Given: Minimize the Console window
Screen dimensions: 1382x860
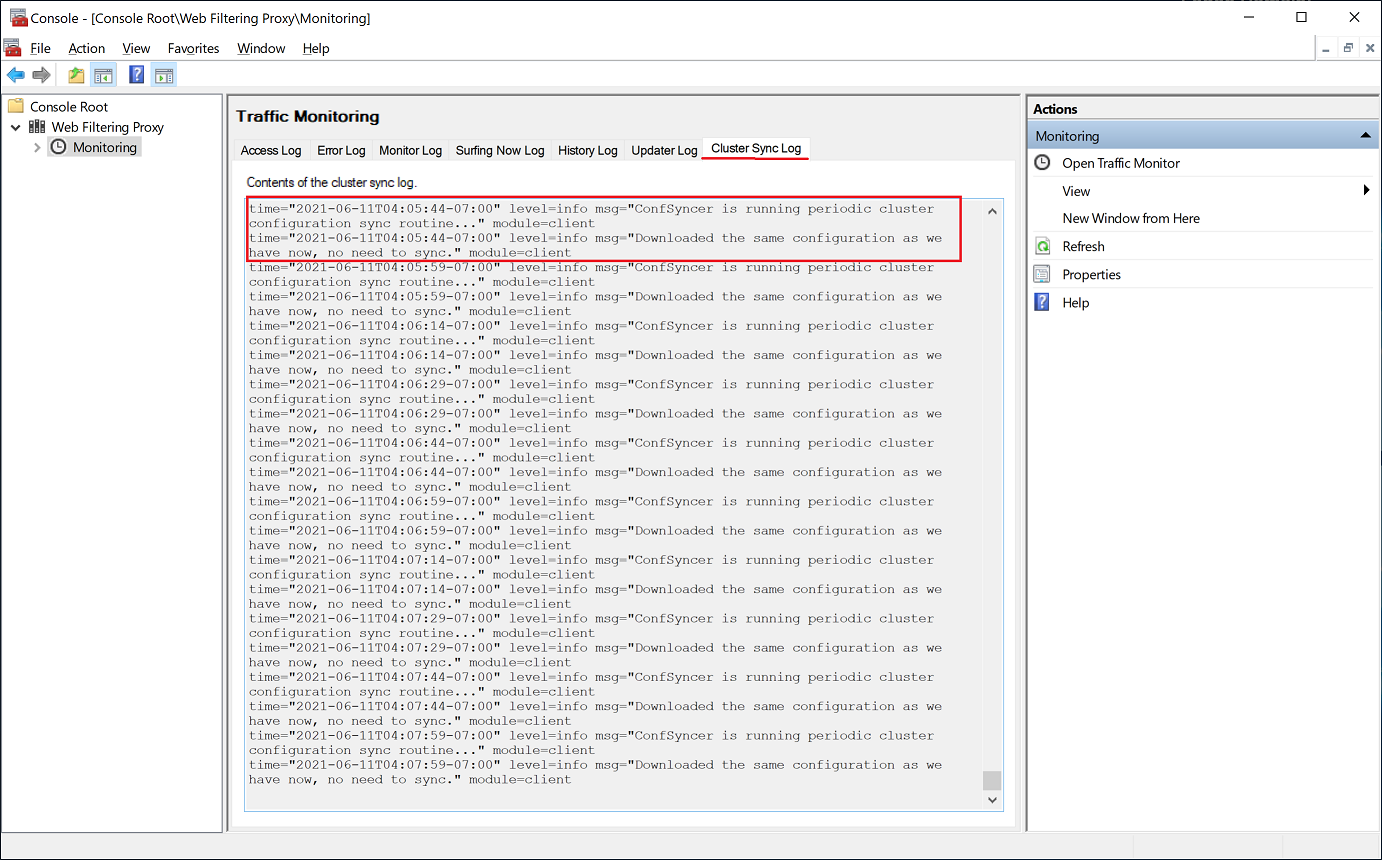Looking at the screenshot, I should pyautogui.click(x=1247, y=17).
